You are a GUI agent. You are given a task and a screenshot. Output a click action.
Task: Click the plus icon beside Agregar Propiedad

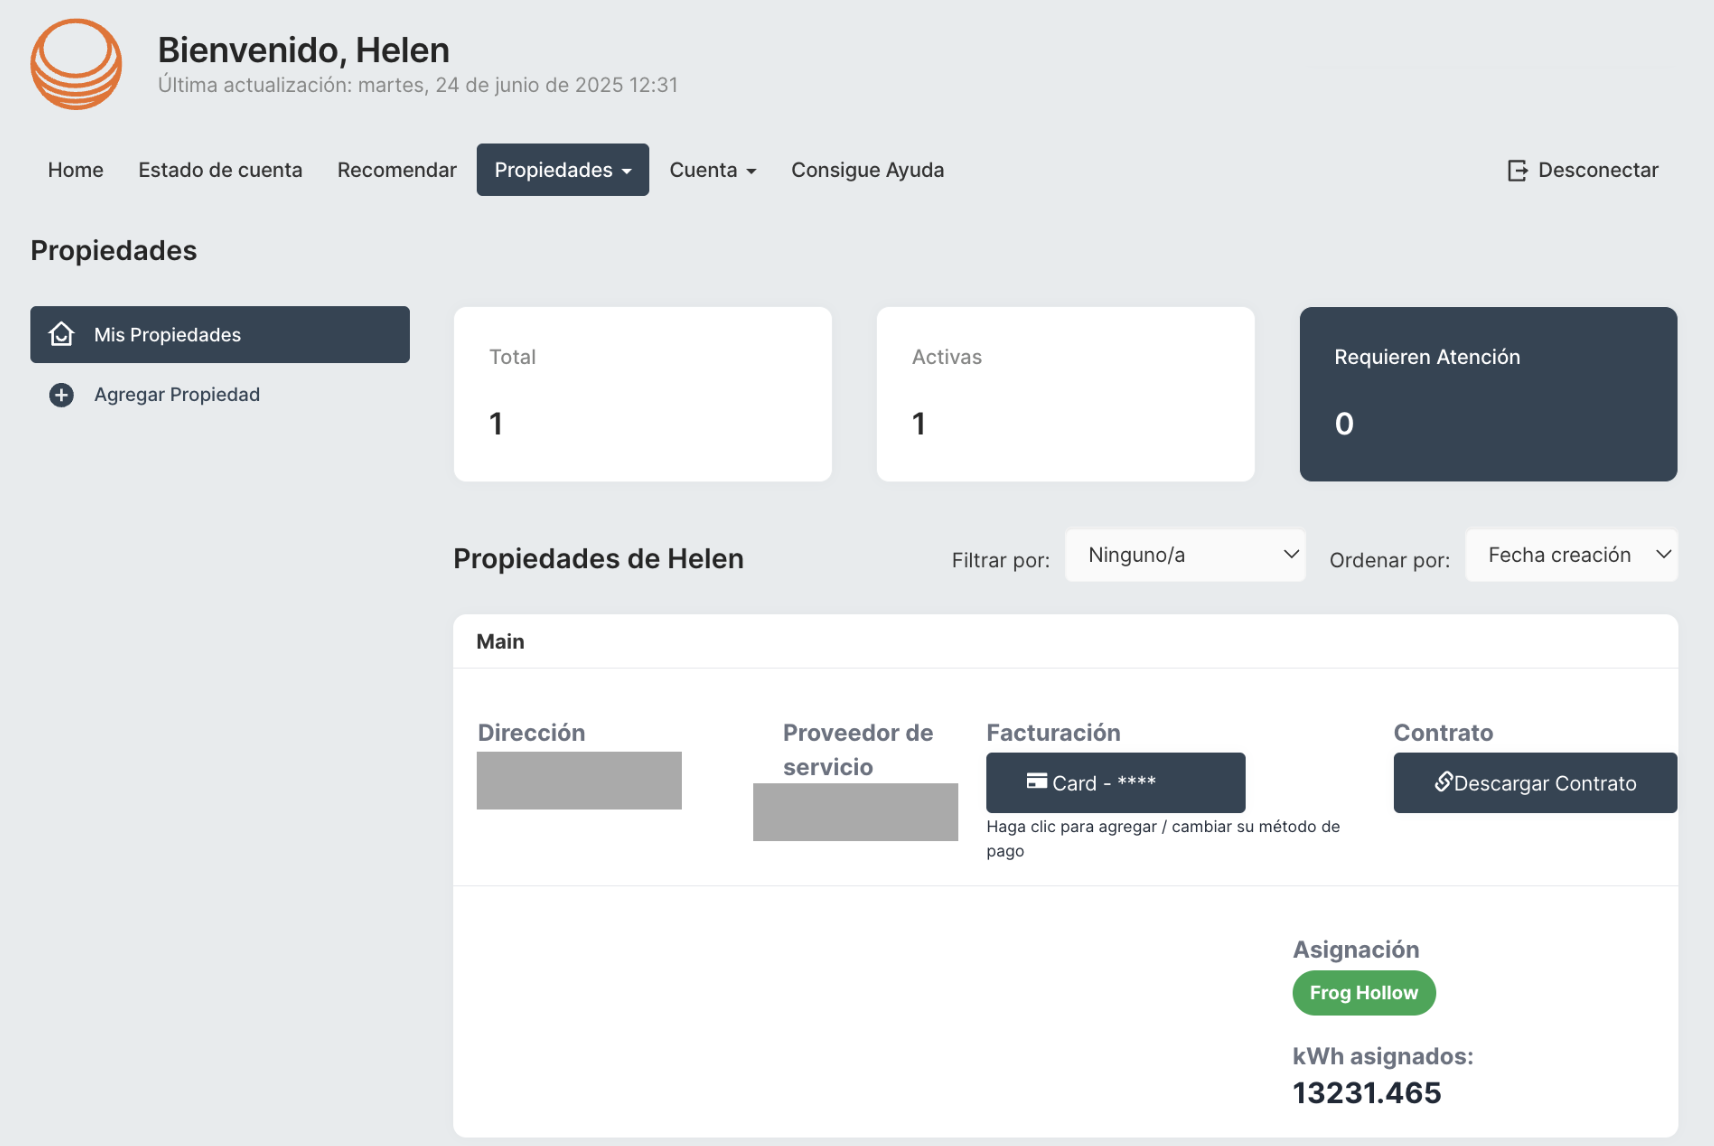tap(61, 395)
